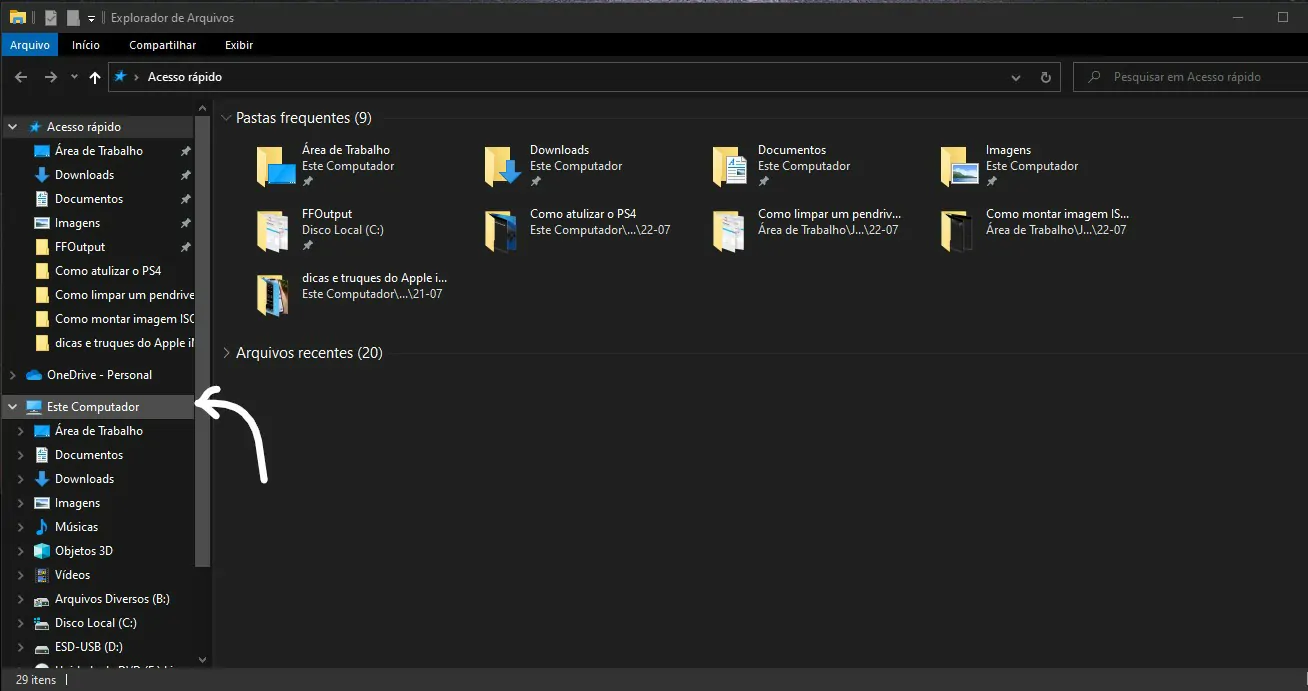This screenshot has width=1308, height=691.
Task: Switch to the Início ribbon tab
Action: 86,45
